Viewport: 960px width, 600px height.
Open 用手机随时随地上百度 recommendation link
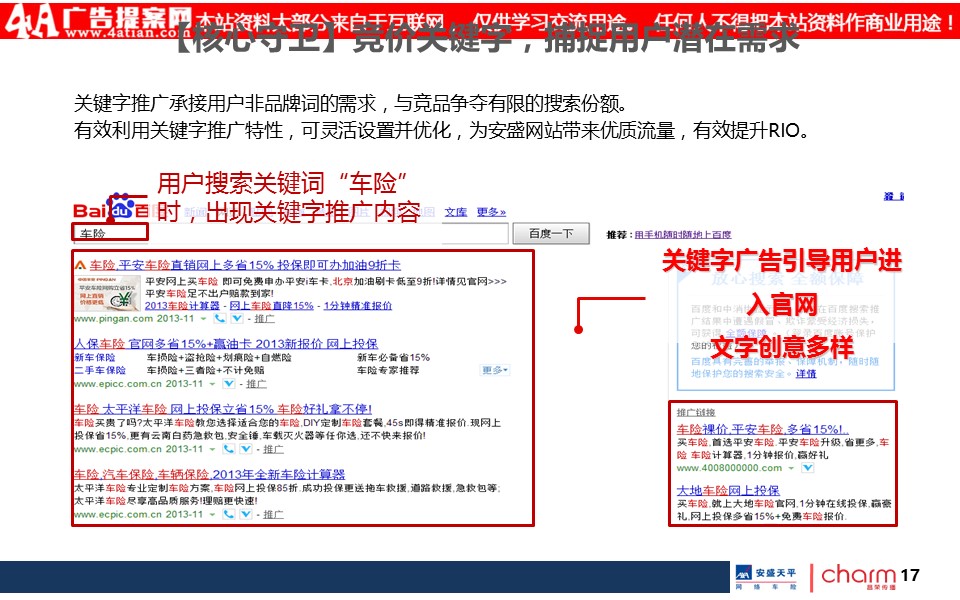click(x=683, y=234)
